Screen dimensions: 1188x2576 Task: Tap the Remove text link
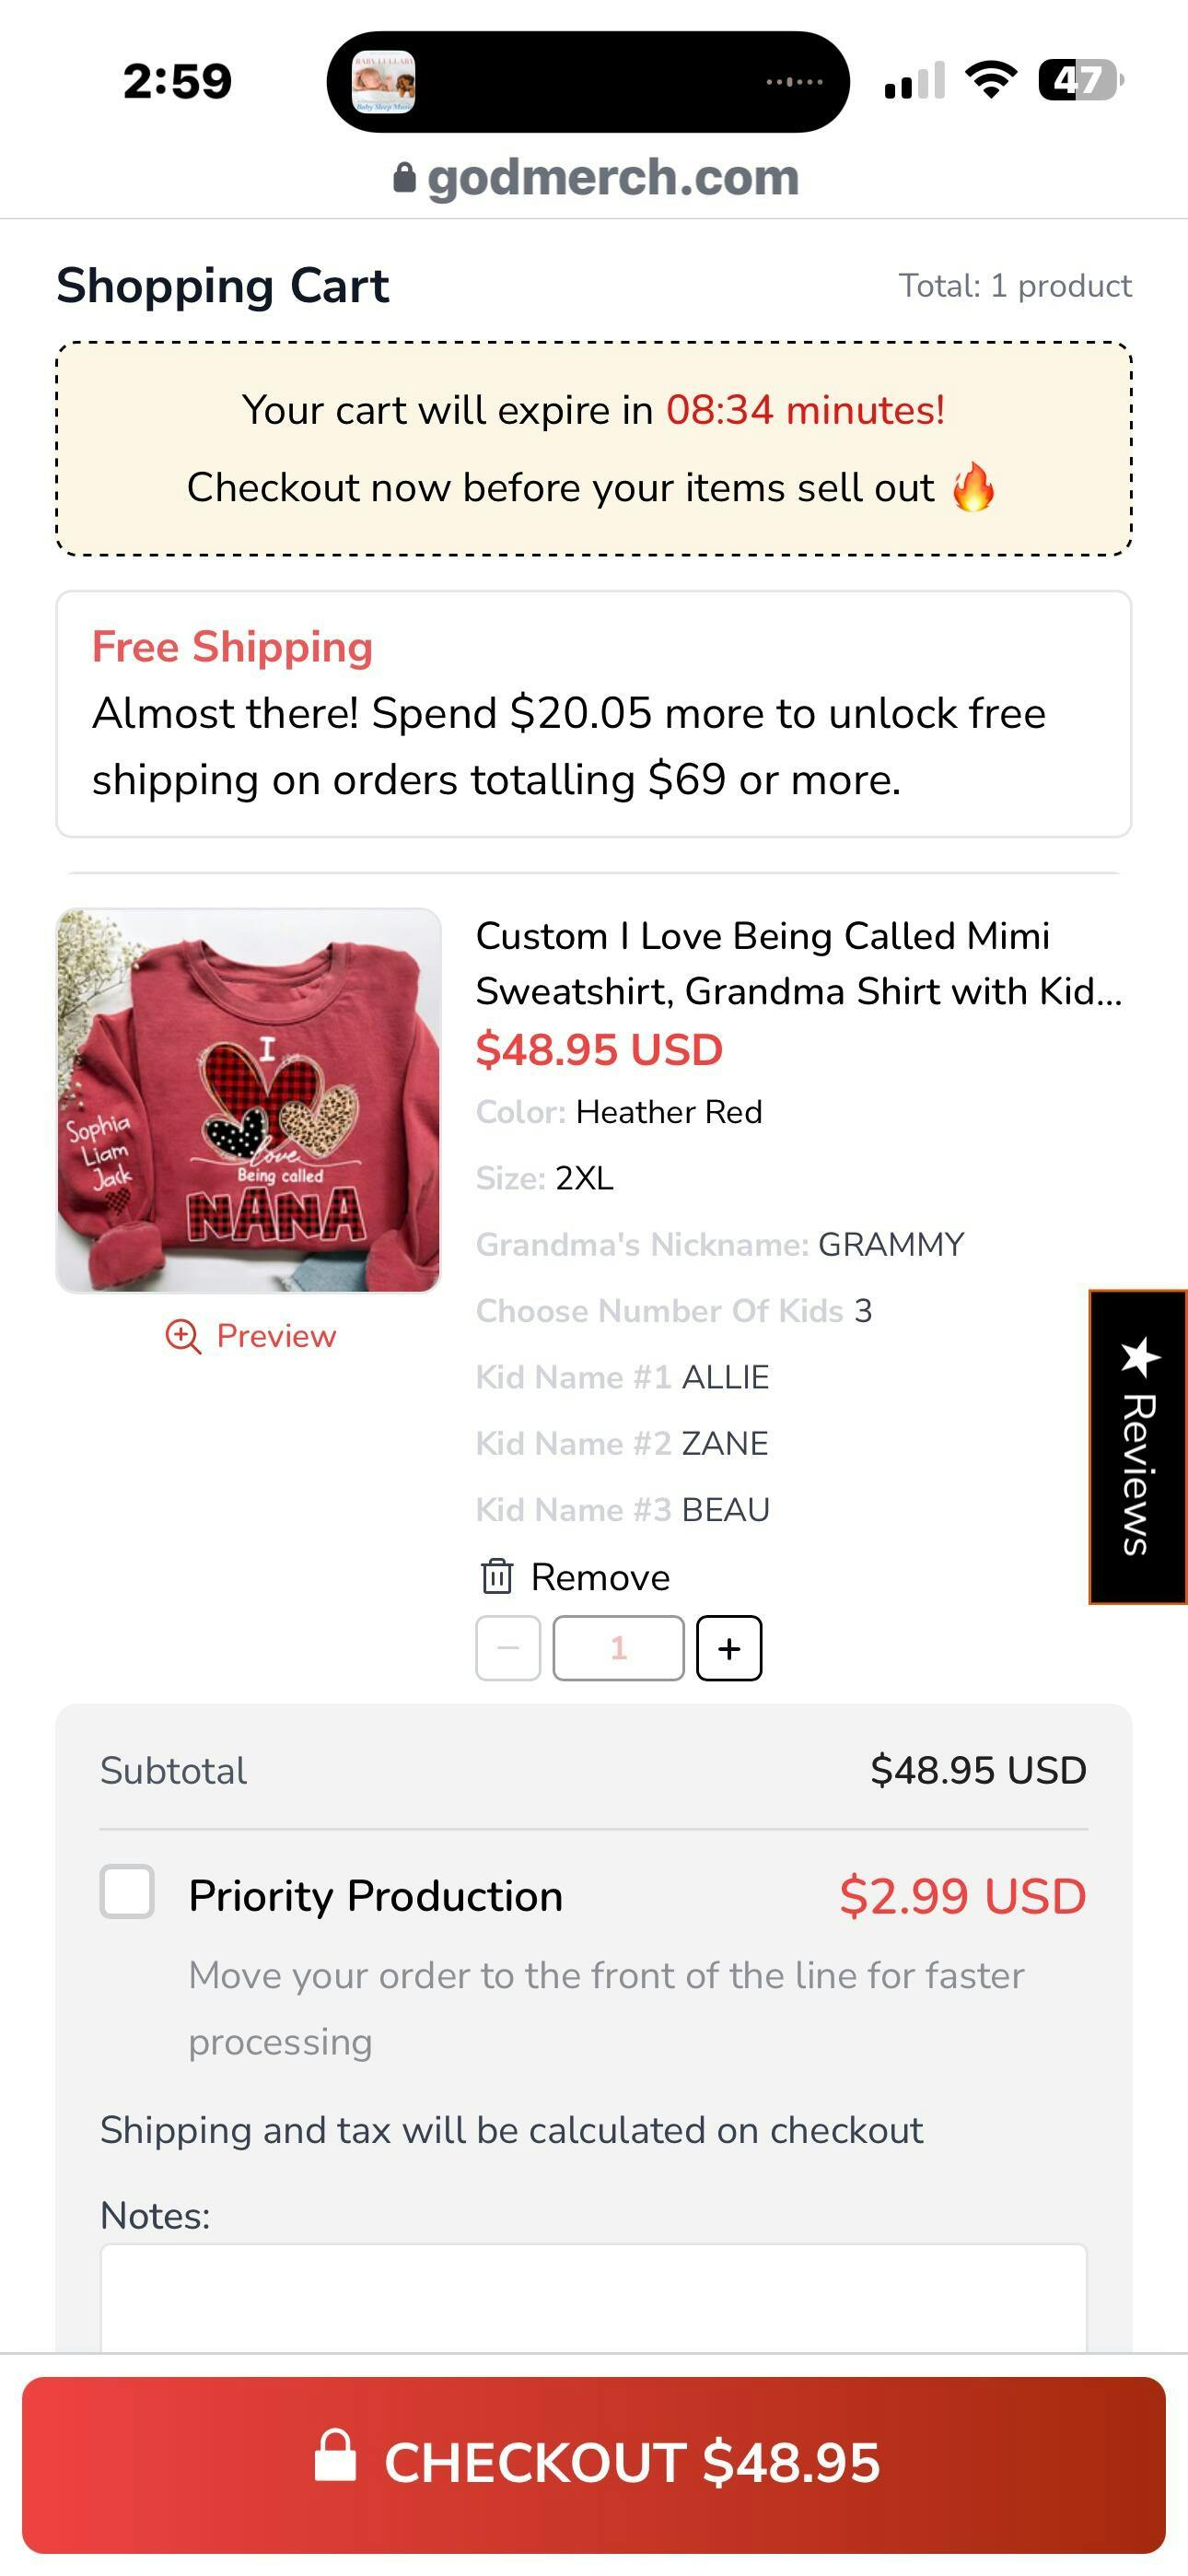coord(600,1577)
